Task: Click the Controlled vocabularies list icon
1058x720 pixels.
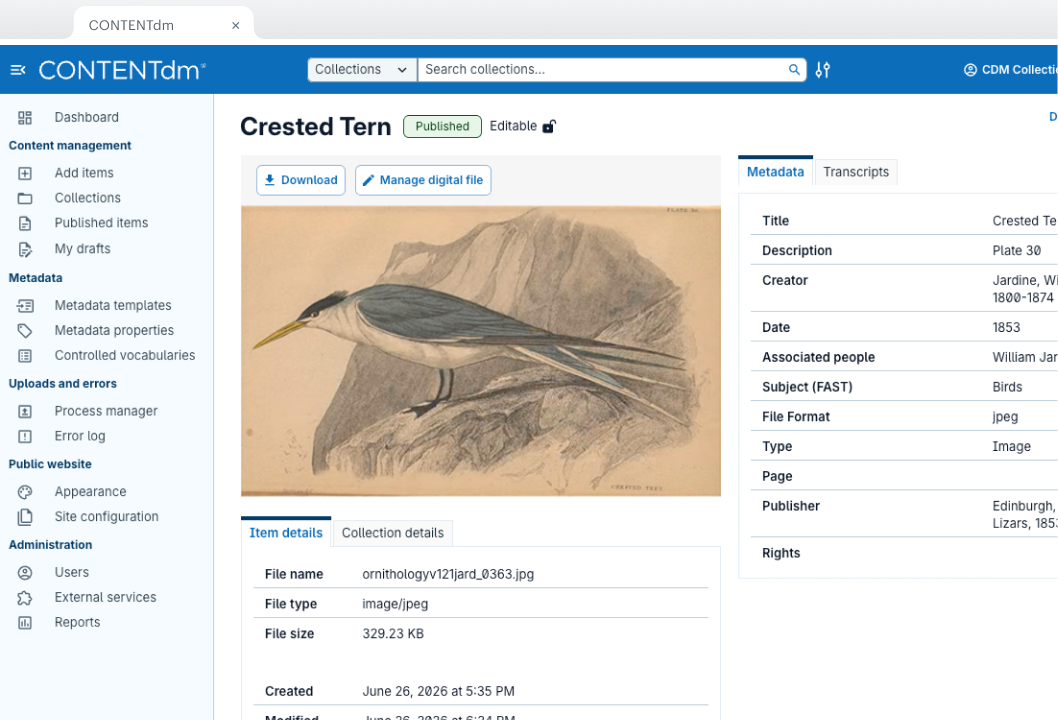Action: tap(25, 356)
